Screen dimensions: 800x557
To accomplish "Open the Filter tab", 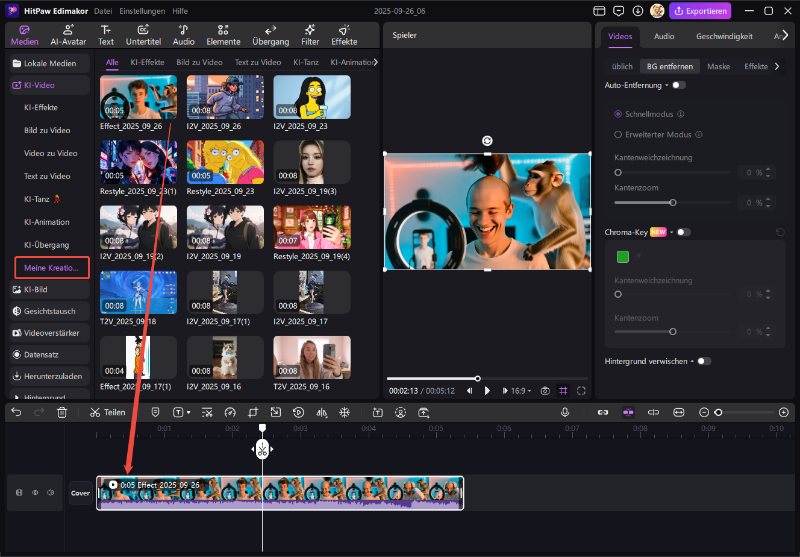I will click(x=310, y=35).
